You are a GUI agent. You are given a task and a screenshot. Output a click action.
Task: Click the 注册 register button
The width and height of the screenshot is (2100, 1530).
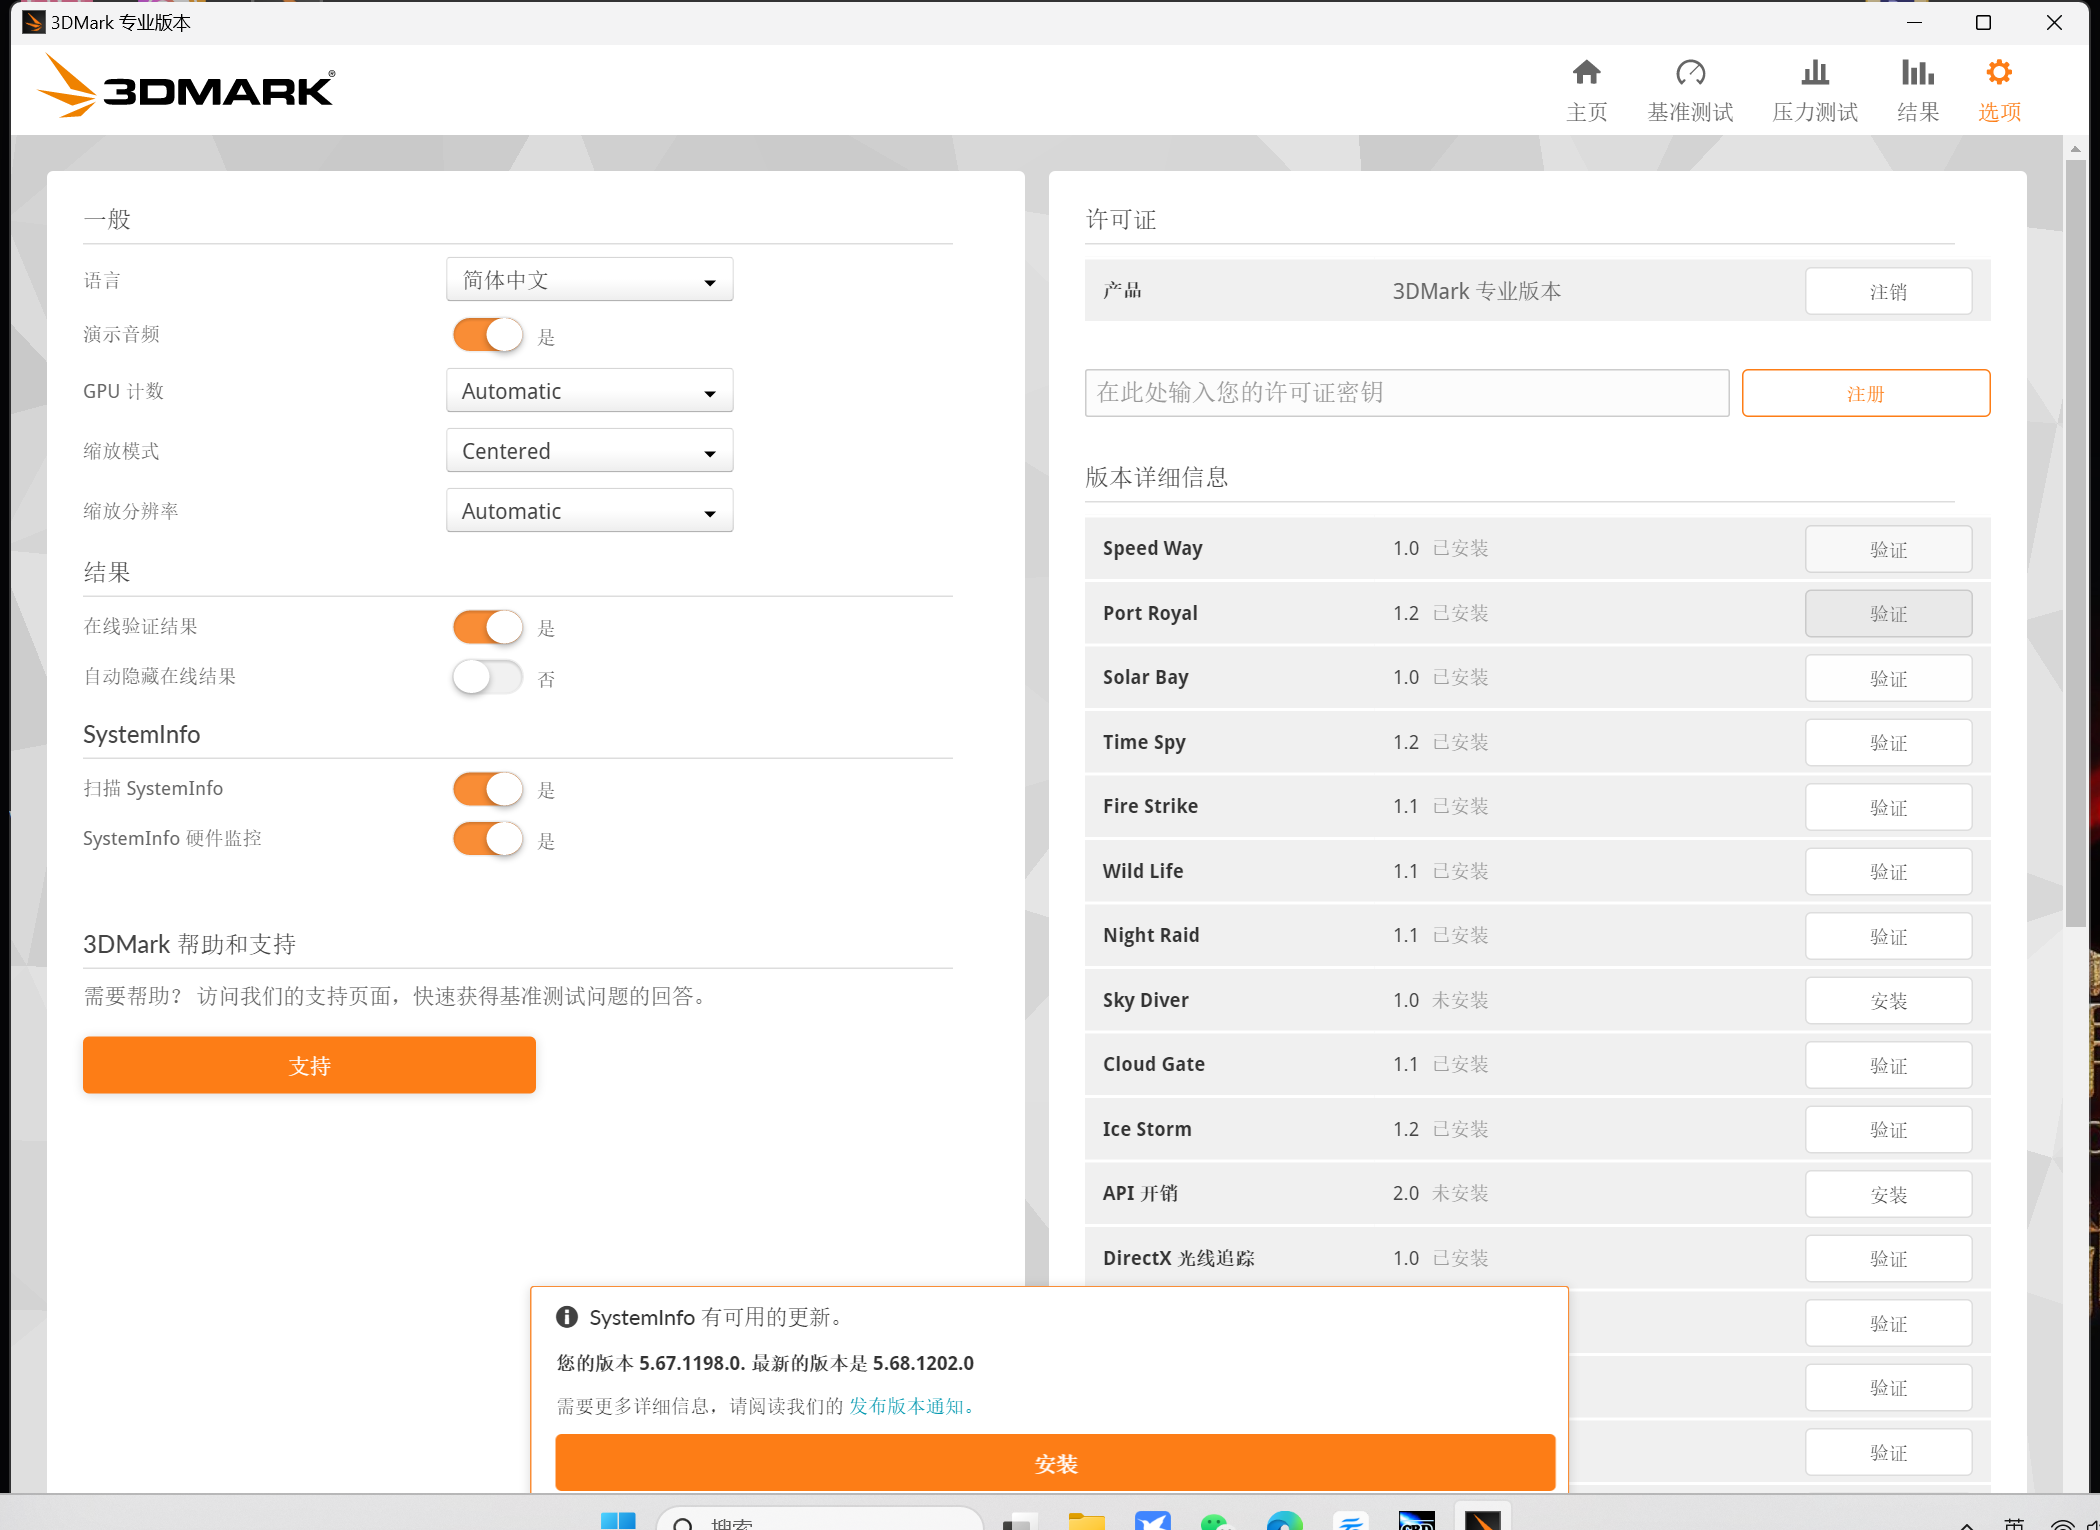1865,394
